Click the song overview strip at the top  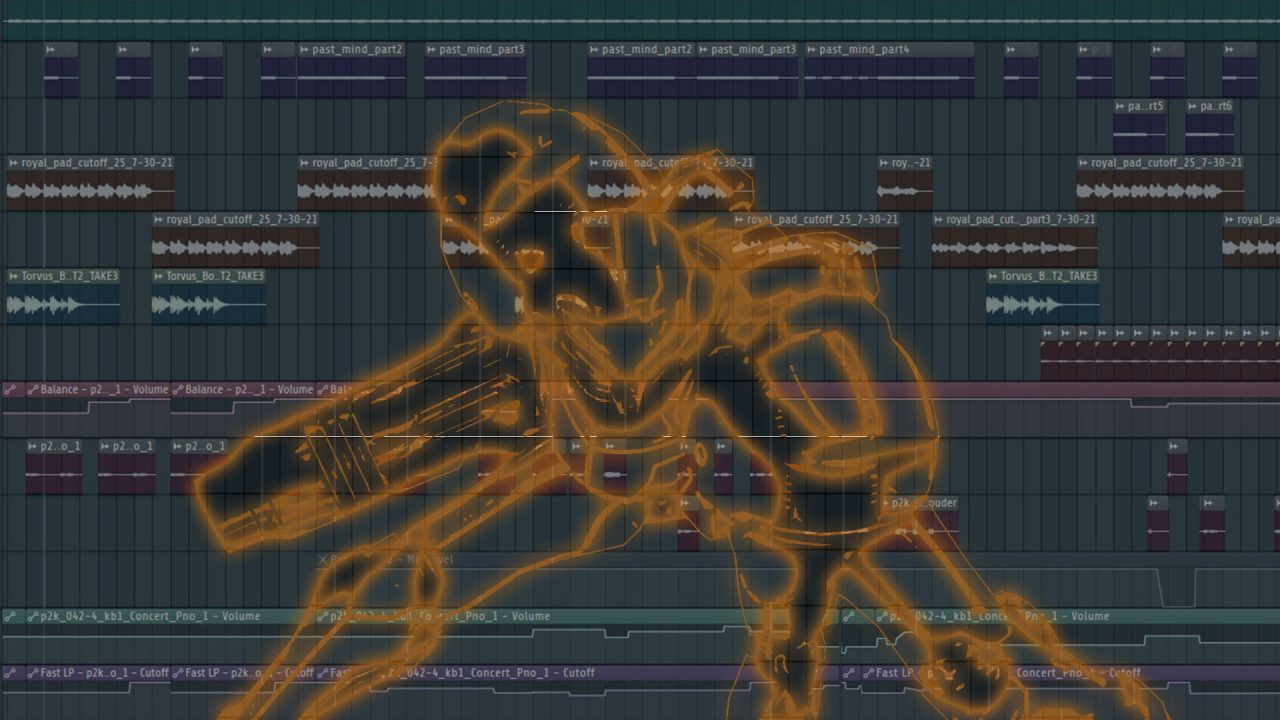tap(640, 20)
